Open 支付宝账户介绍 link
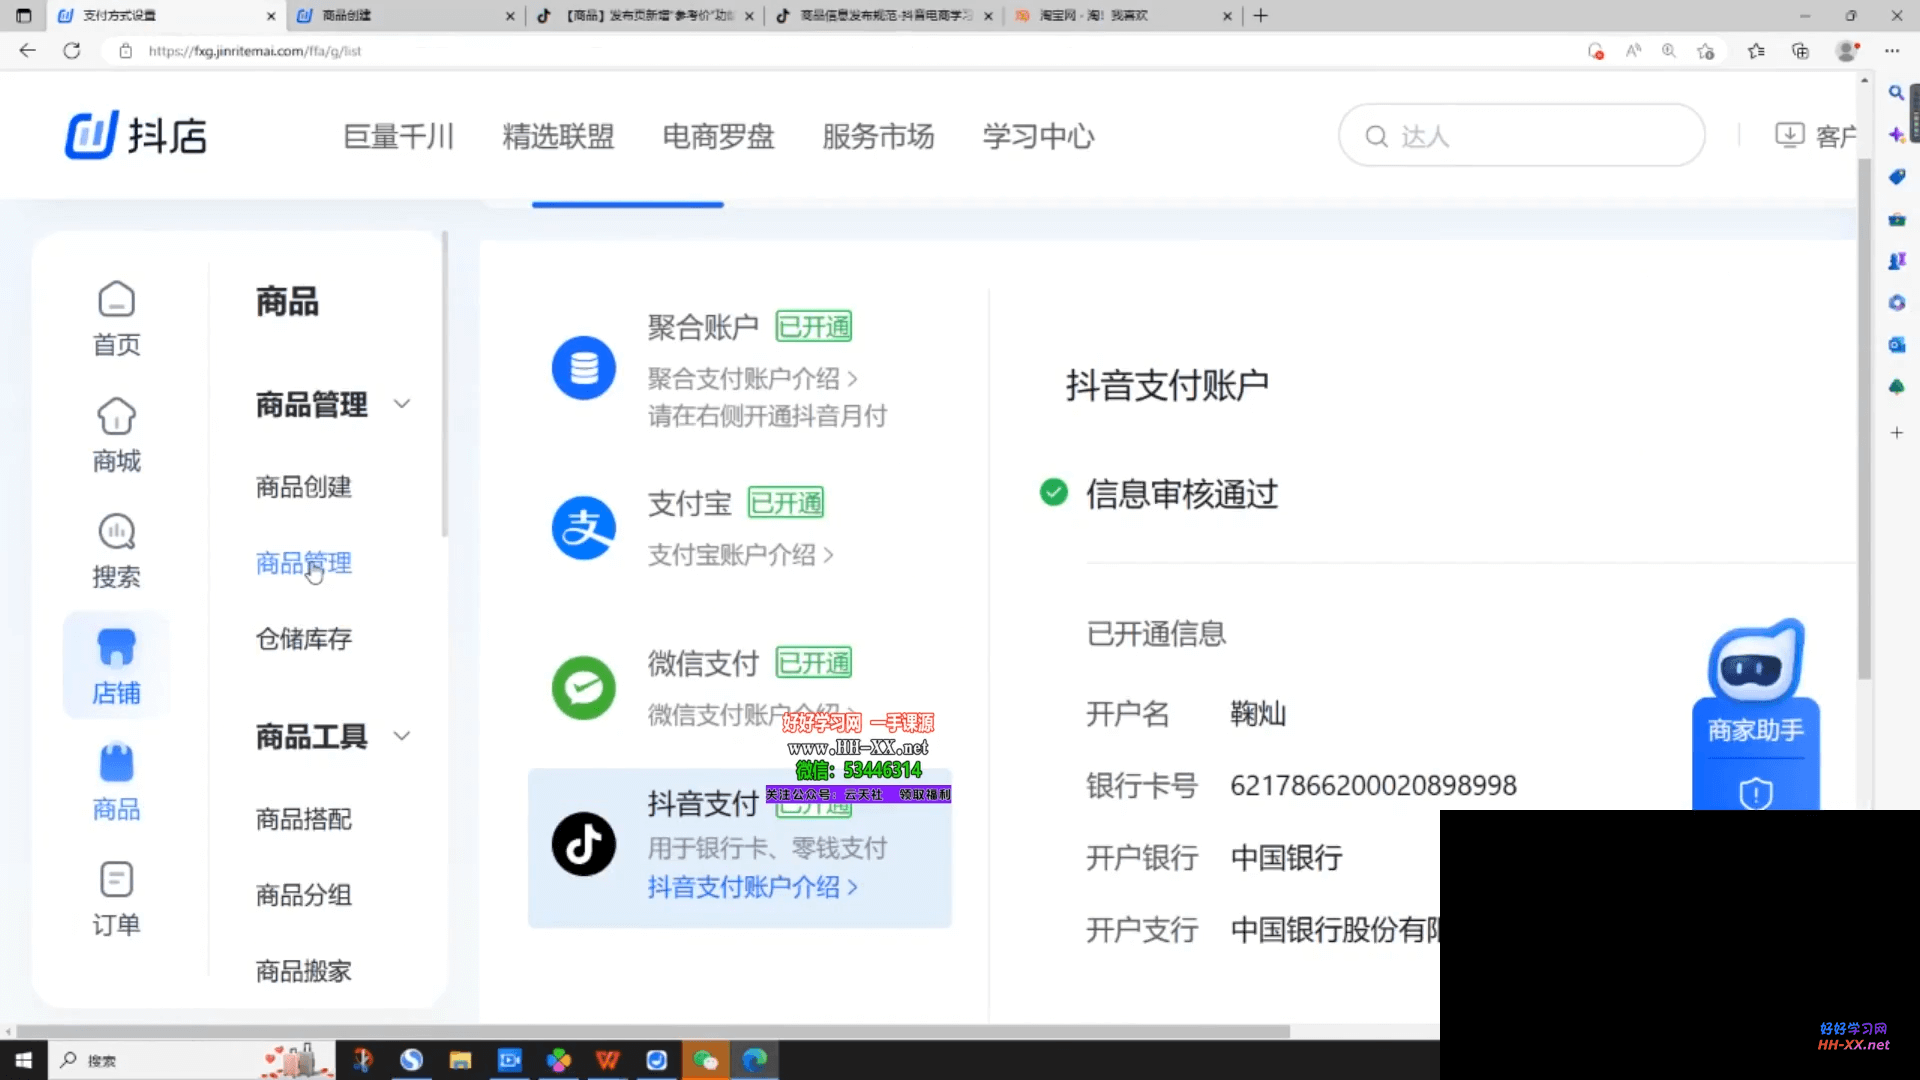Image resolution: width=1920 pixels, height=1080 pixels. [x=741, y=555]
